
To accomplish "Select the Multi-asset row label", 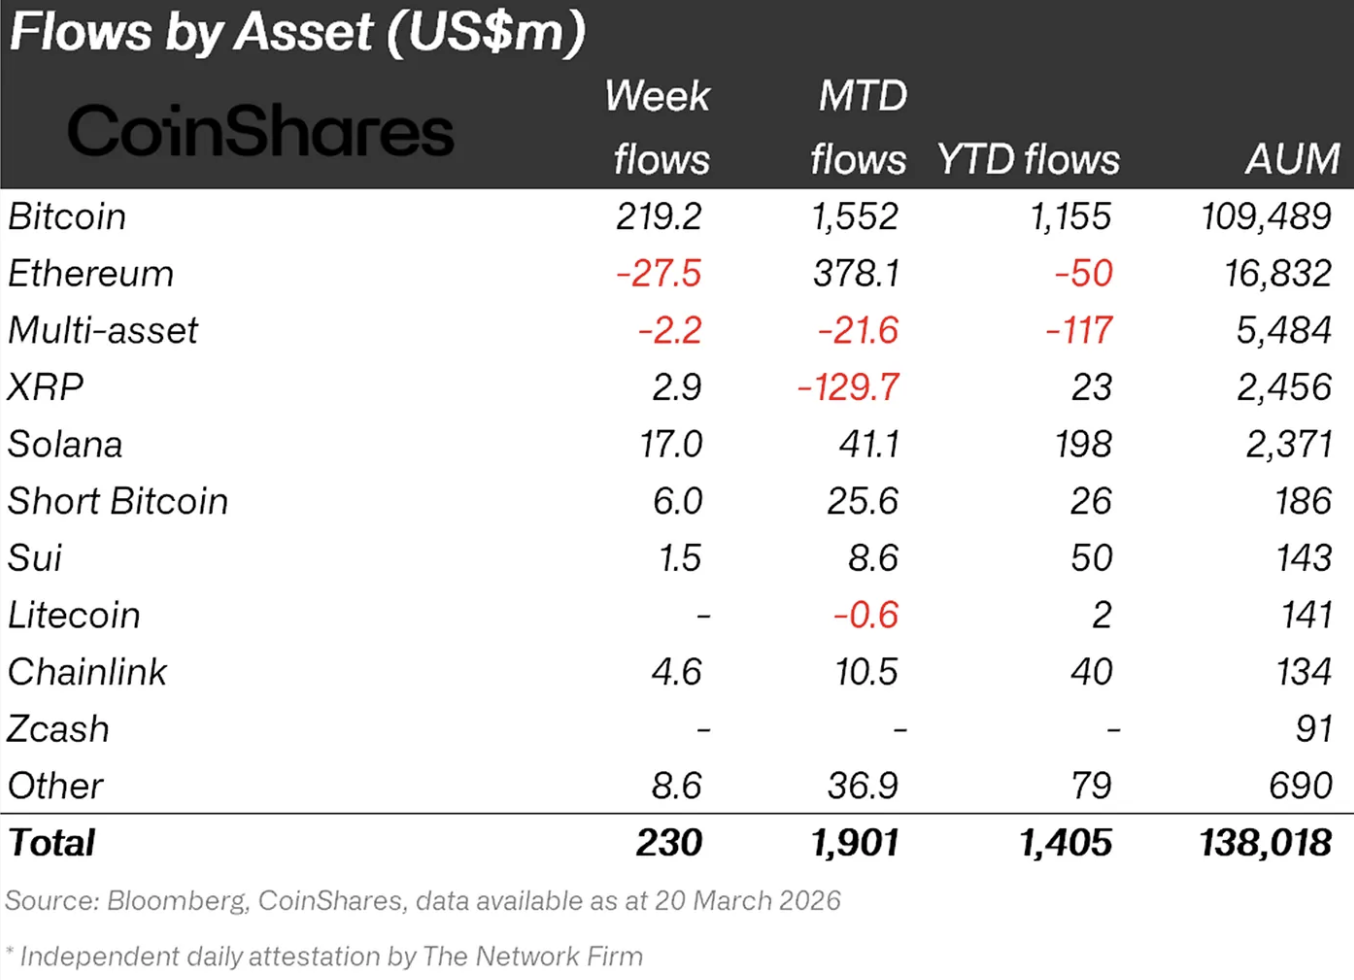I will (103, 331).
